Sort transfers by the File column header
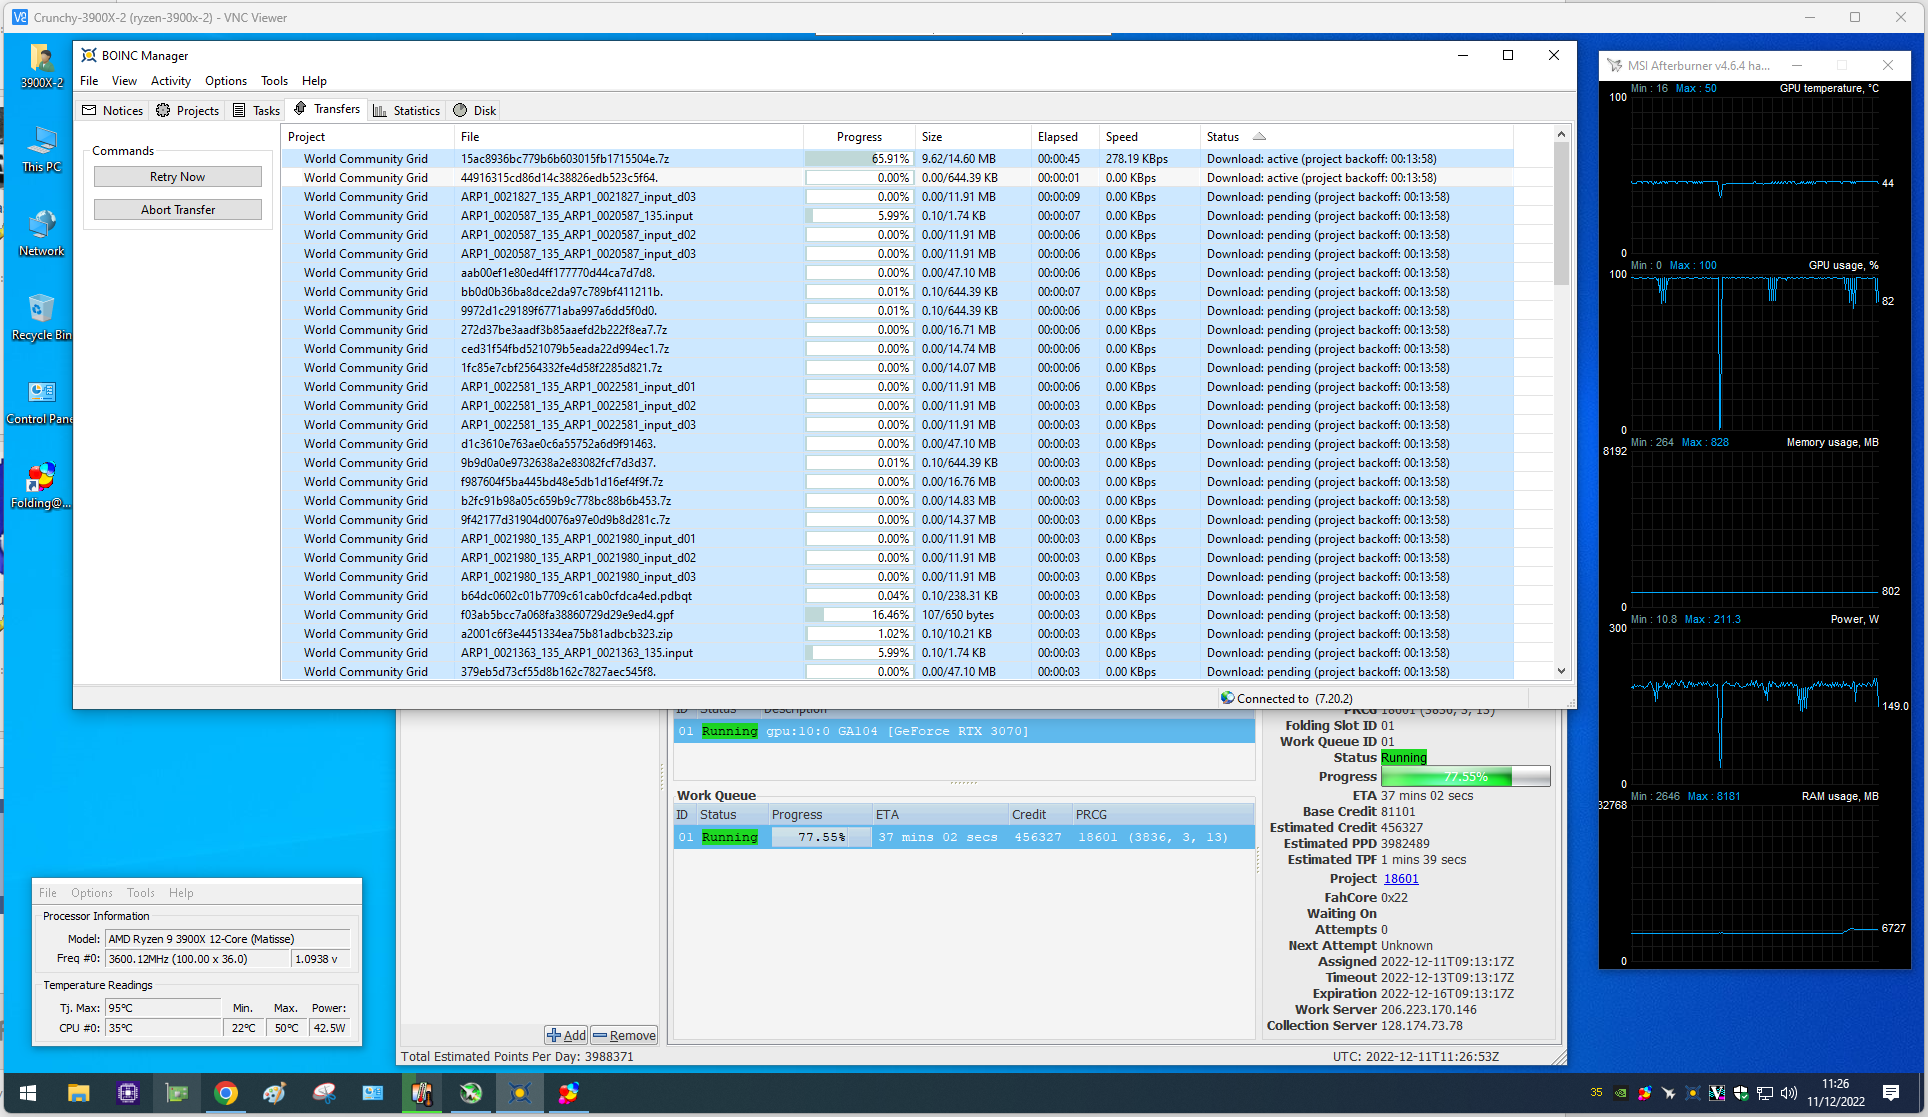Viewport: 1928px width, 1117px height. coord(629,137)
